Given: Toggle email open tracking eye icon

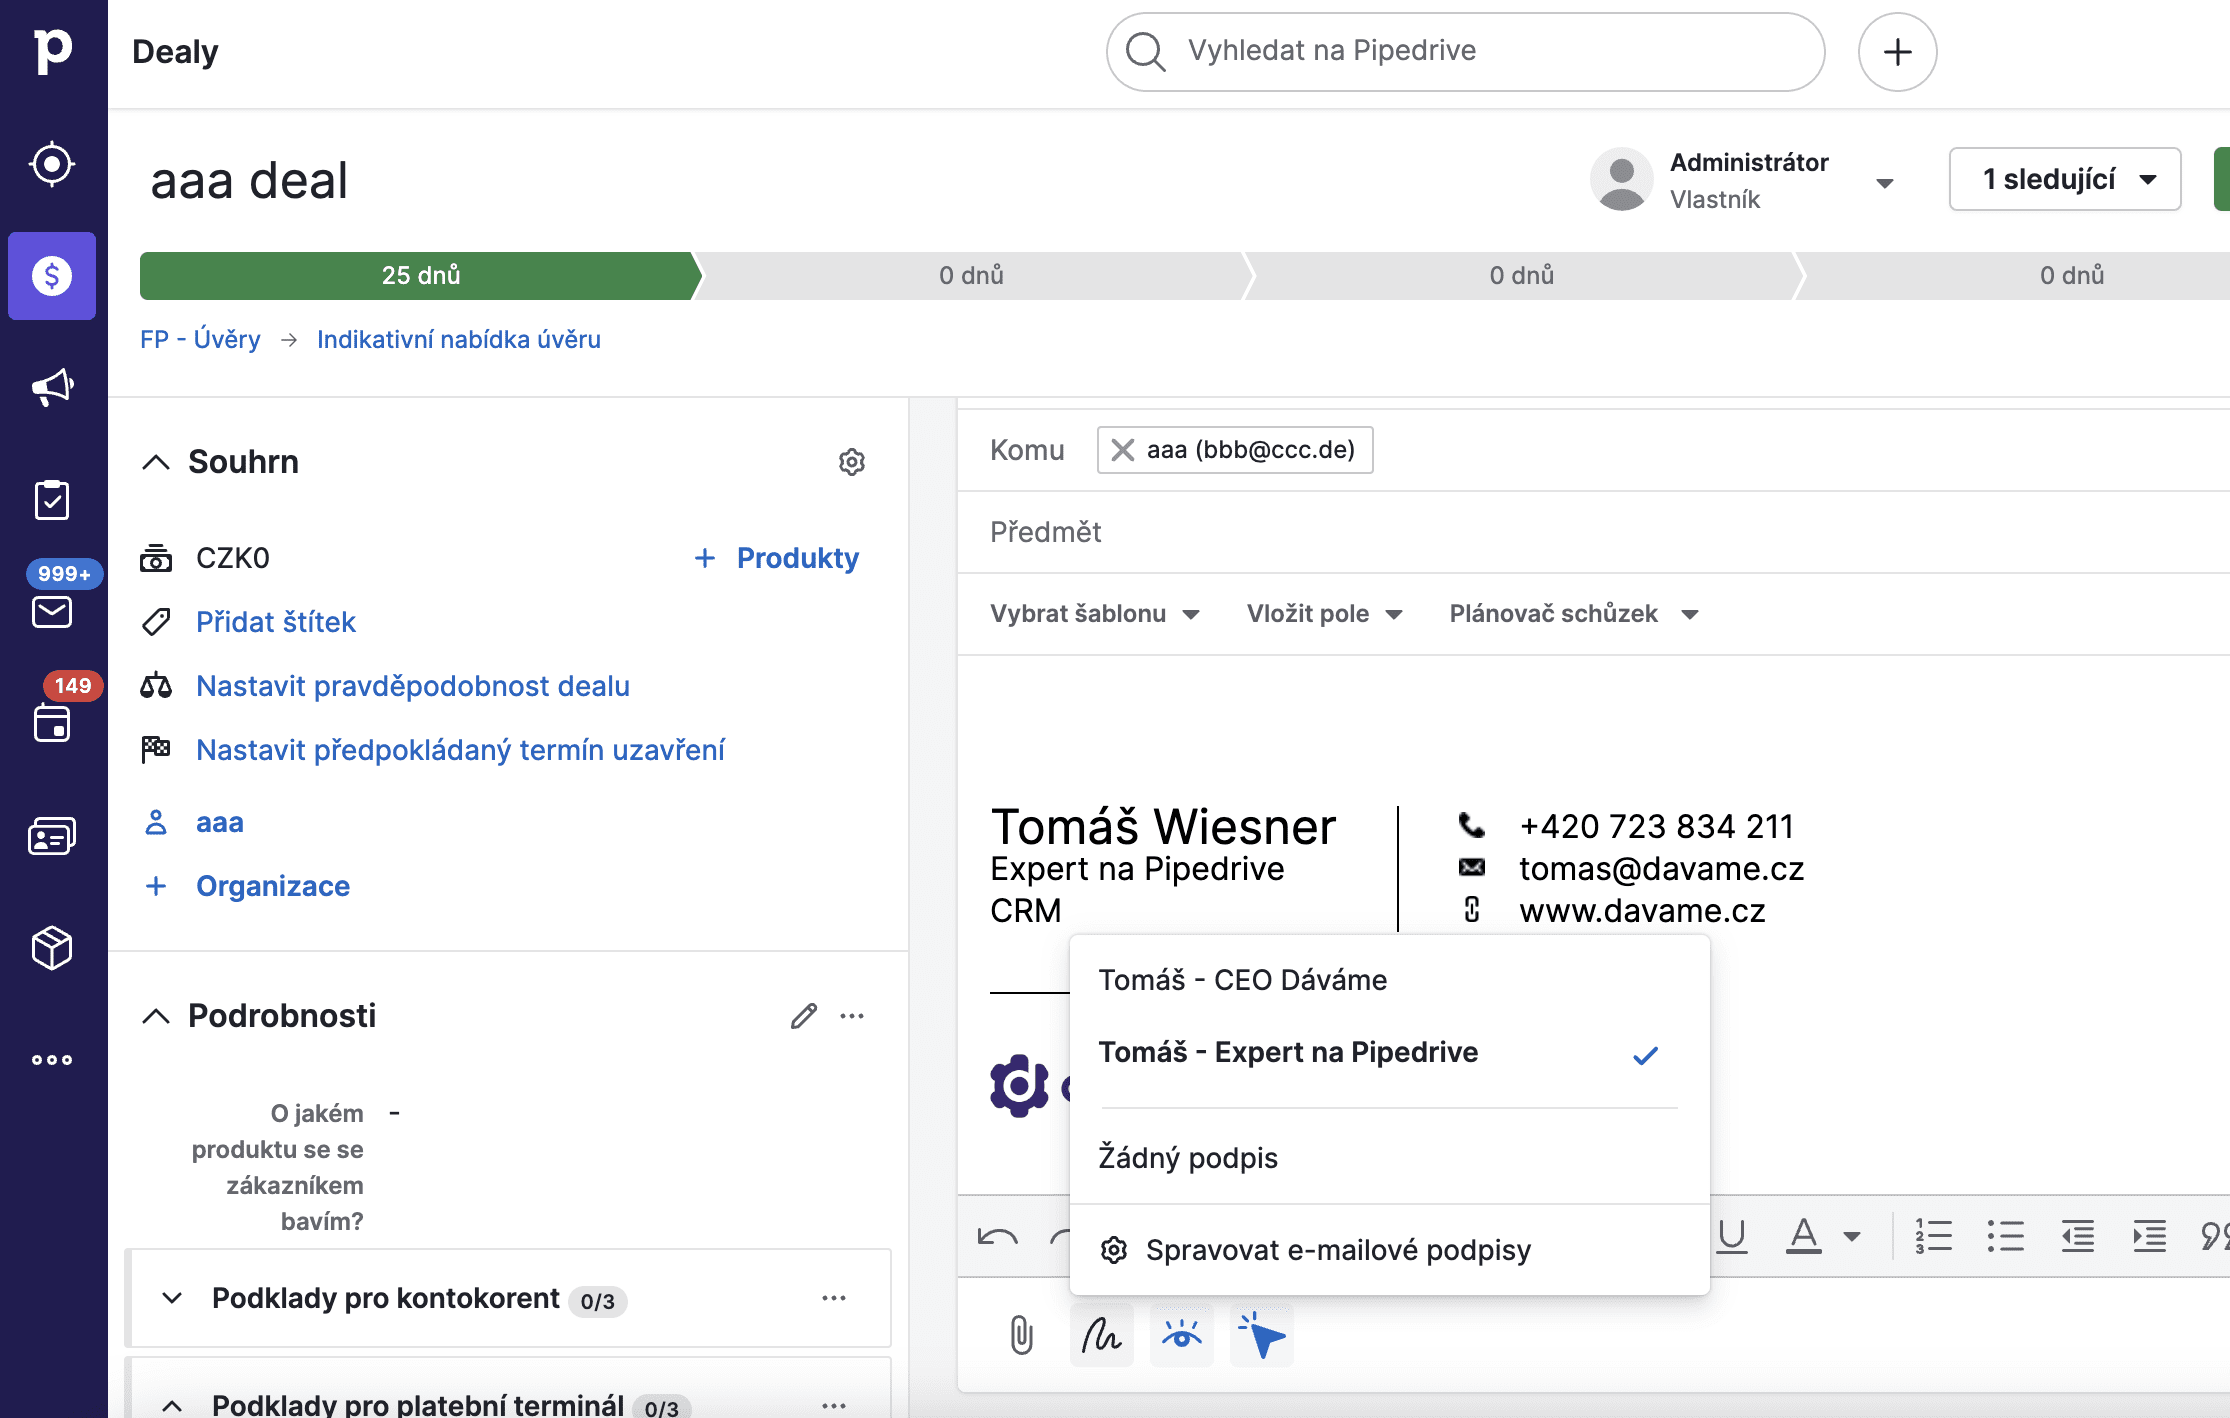Looking at the screenshot, I should [1181, 1335].
